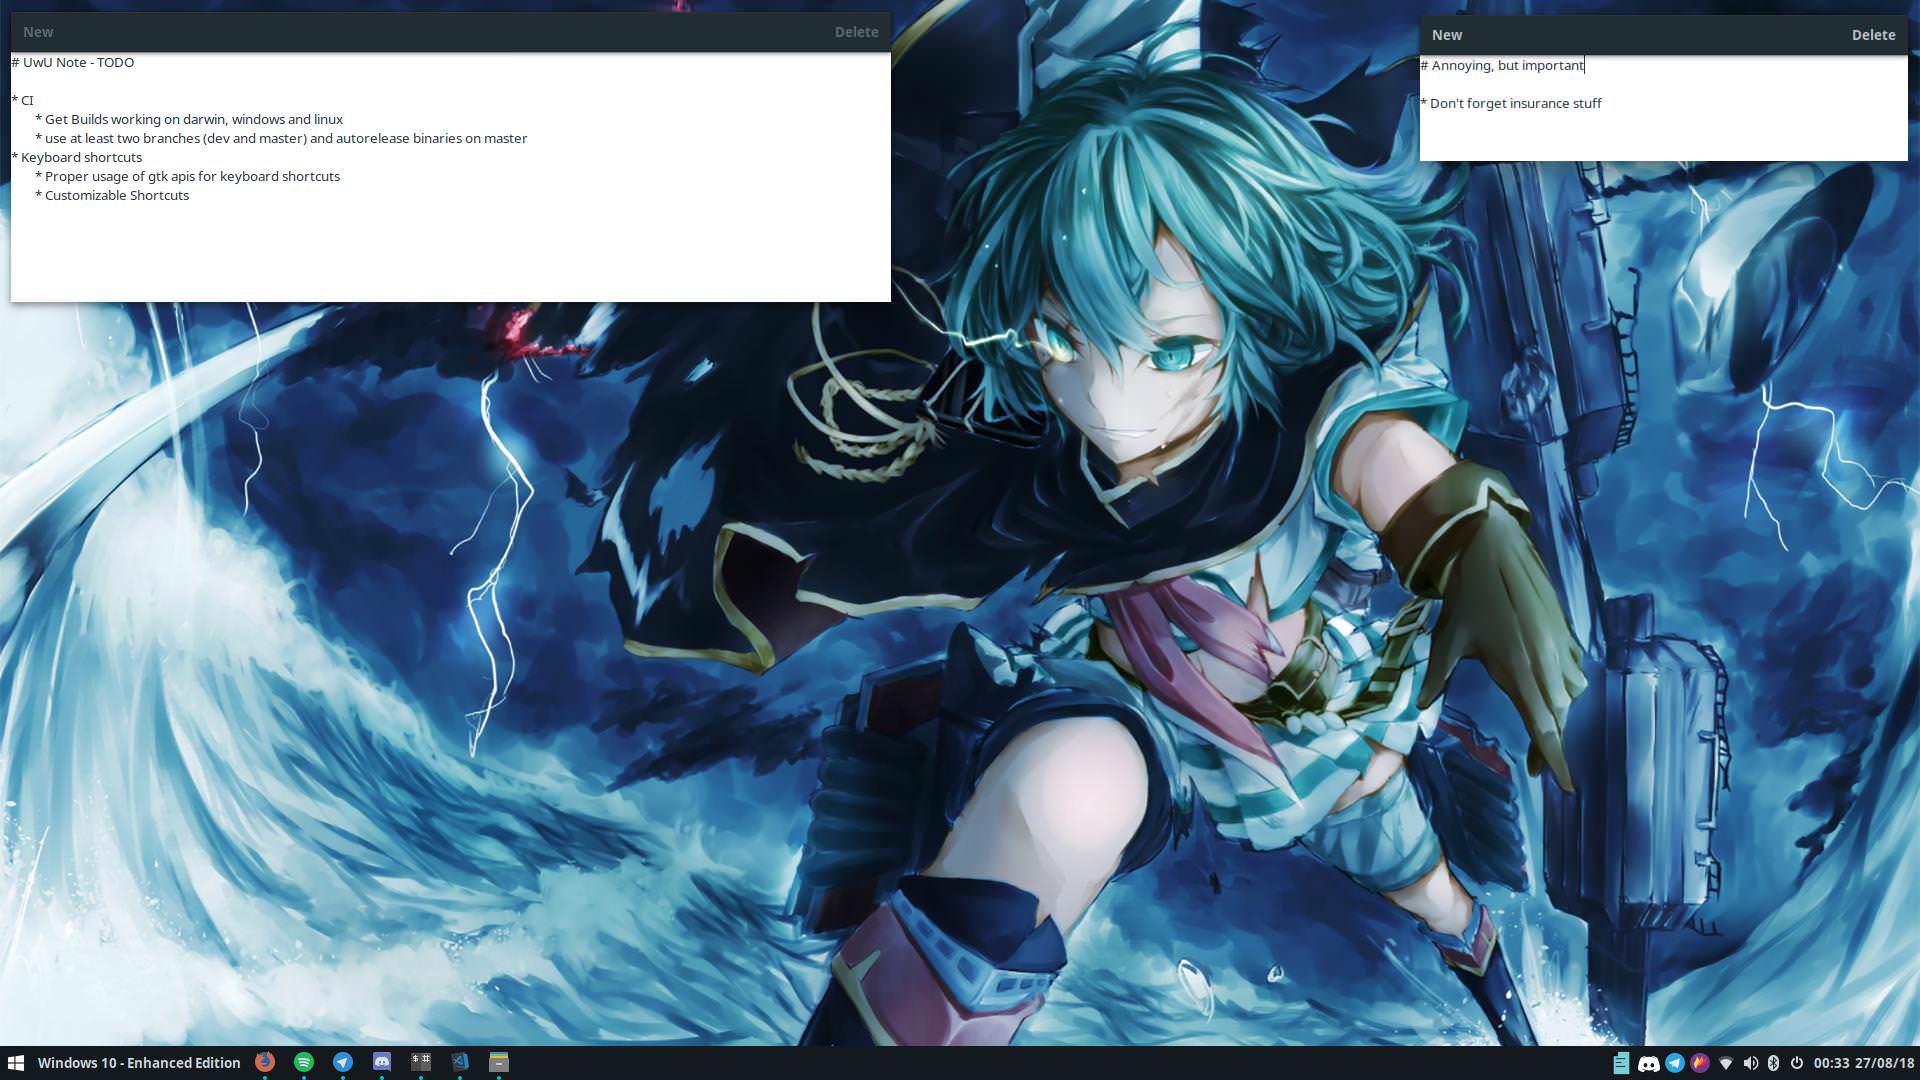Open the volume control tray icon
The width and height of the screenshot is (1920, 1080).
click(1750, 1063)
